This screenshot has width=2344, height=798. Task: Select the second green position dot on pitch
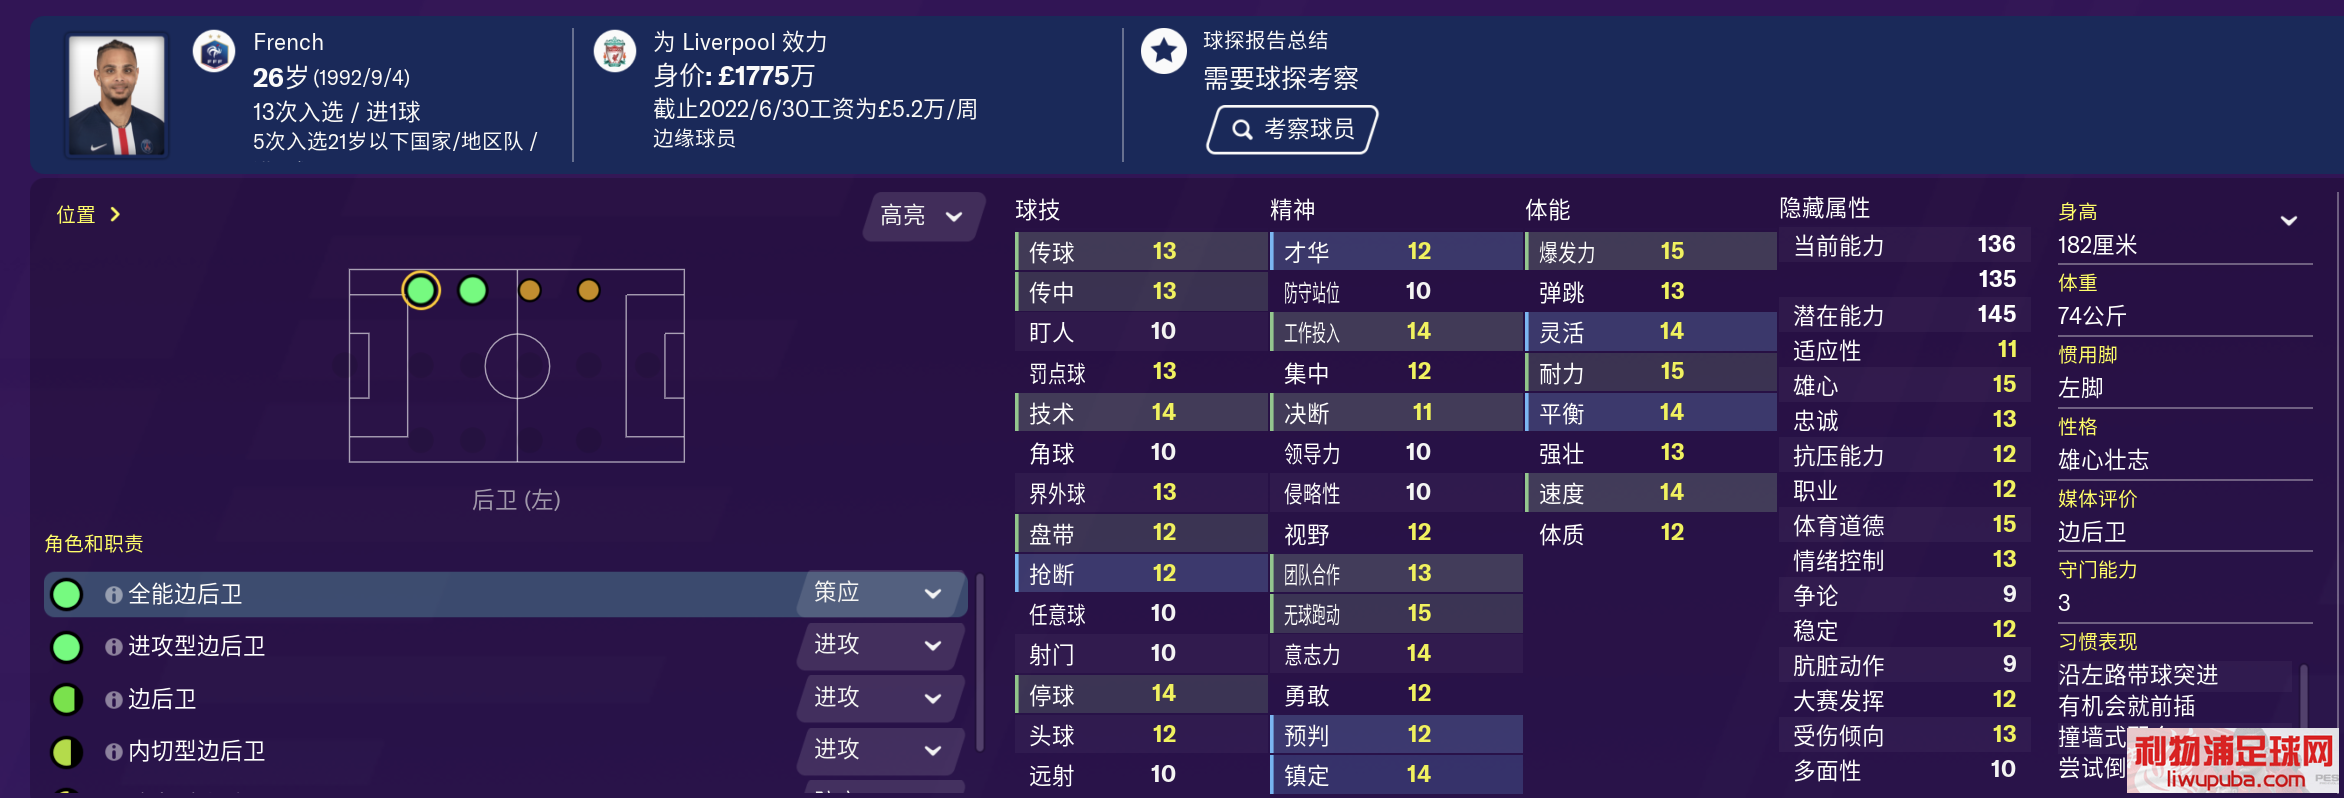coord(472,290)
